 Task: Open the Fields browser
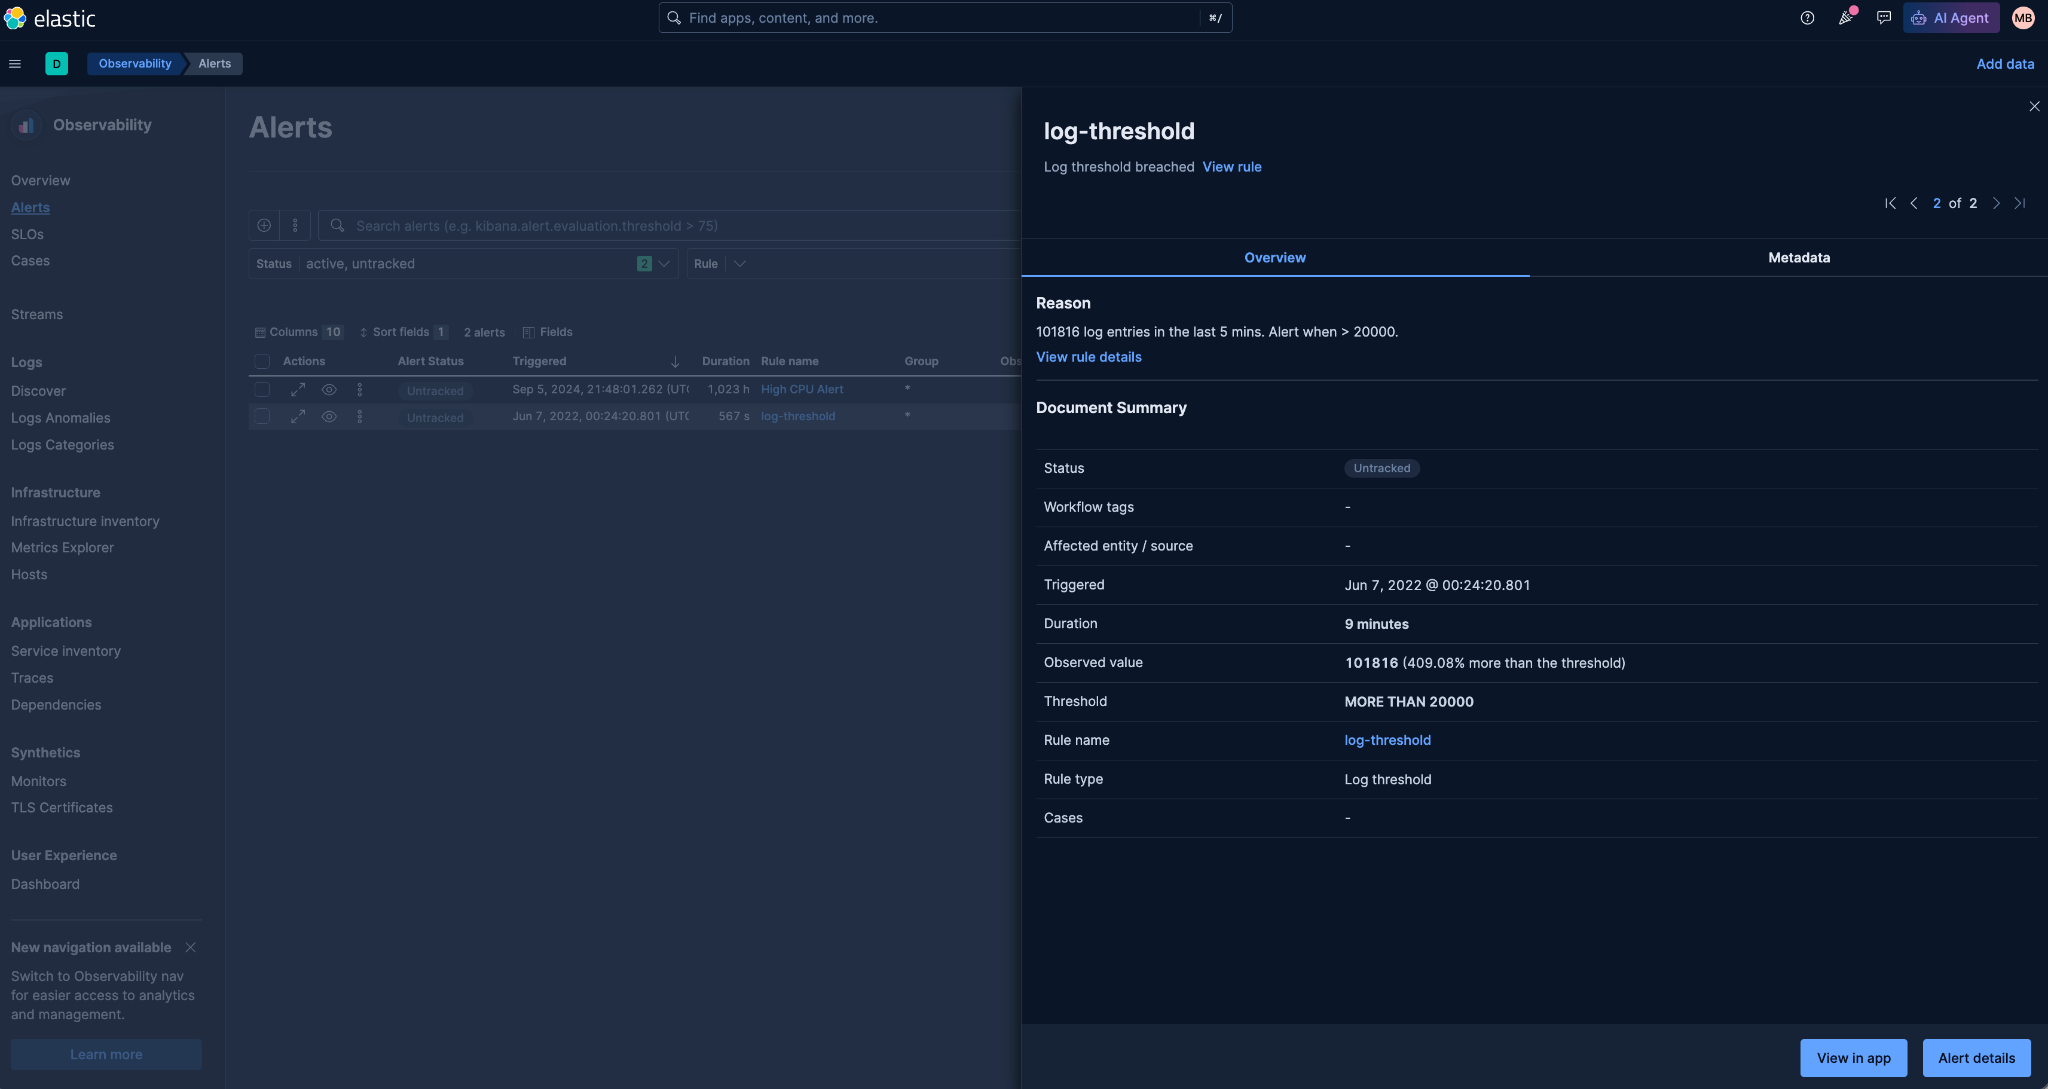point(548,332)
